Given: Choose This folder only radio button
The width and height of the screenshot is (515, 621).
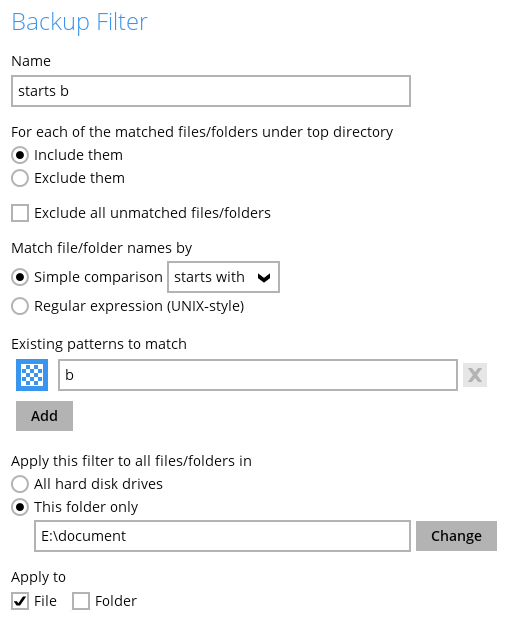Looking at the screenshot, I should point(20,507).
